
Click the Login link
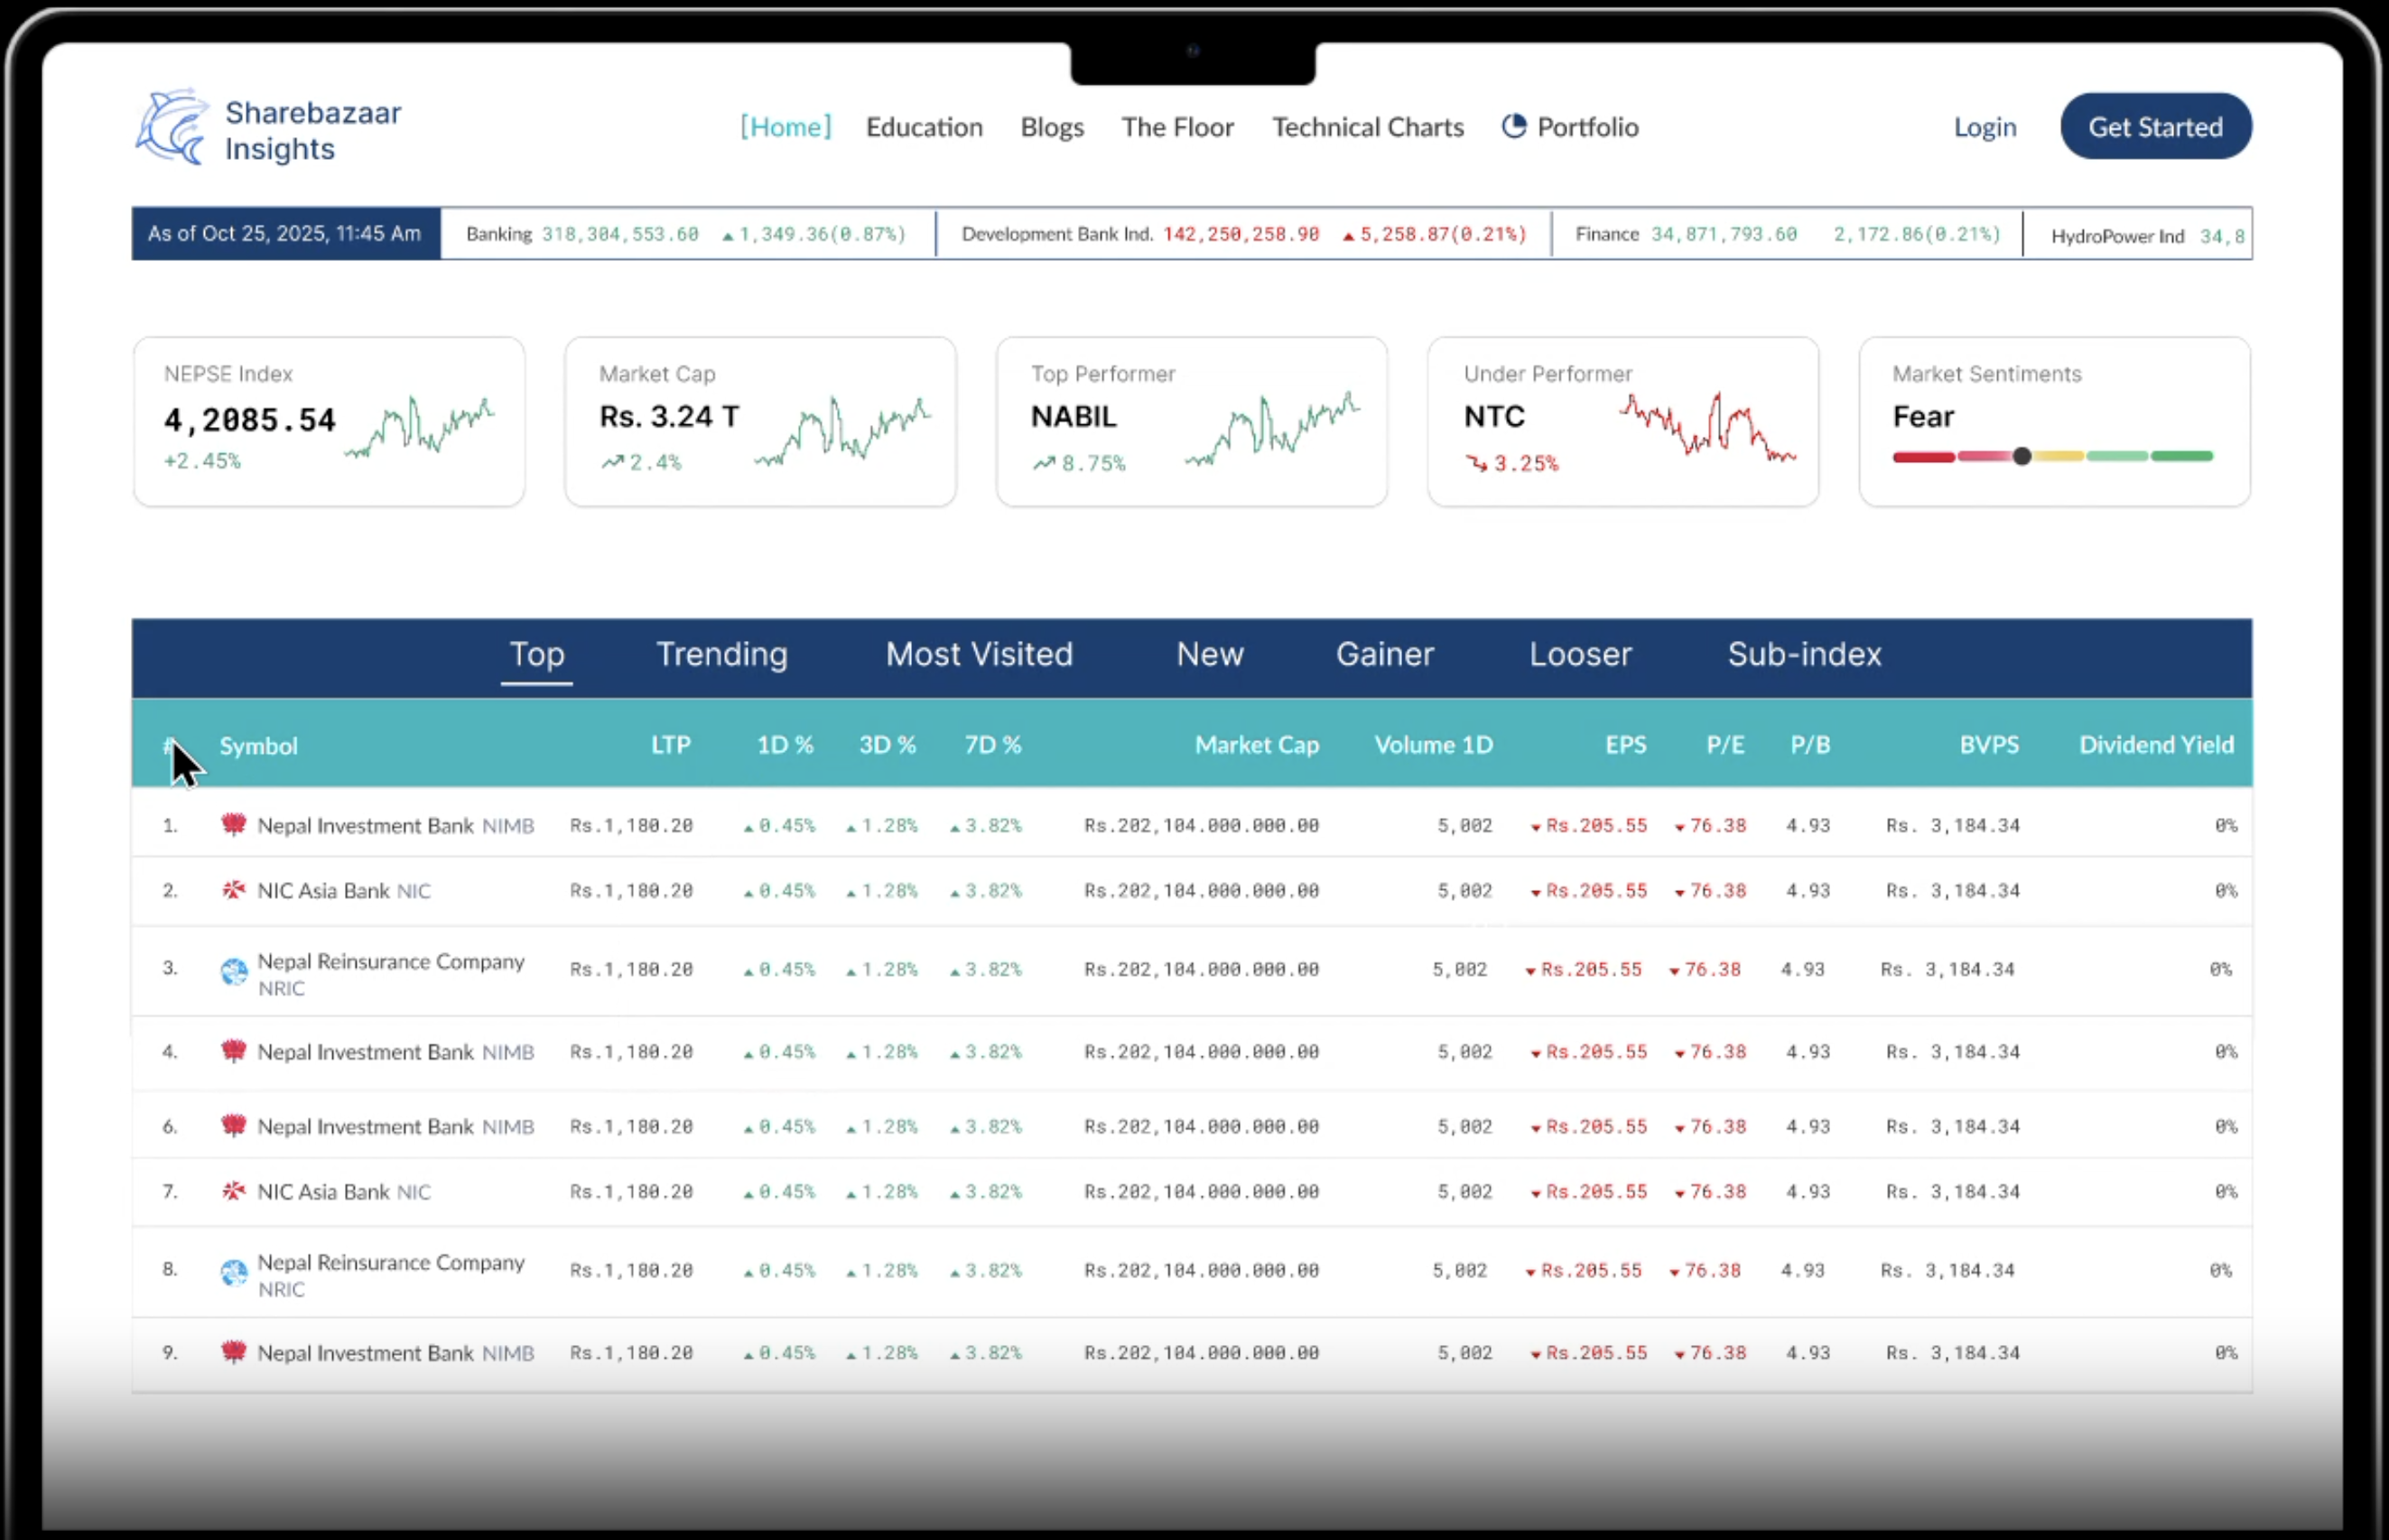pos(1985,127)
